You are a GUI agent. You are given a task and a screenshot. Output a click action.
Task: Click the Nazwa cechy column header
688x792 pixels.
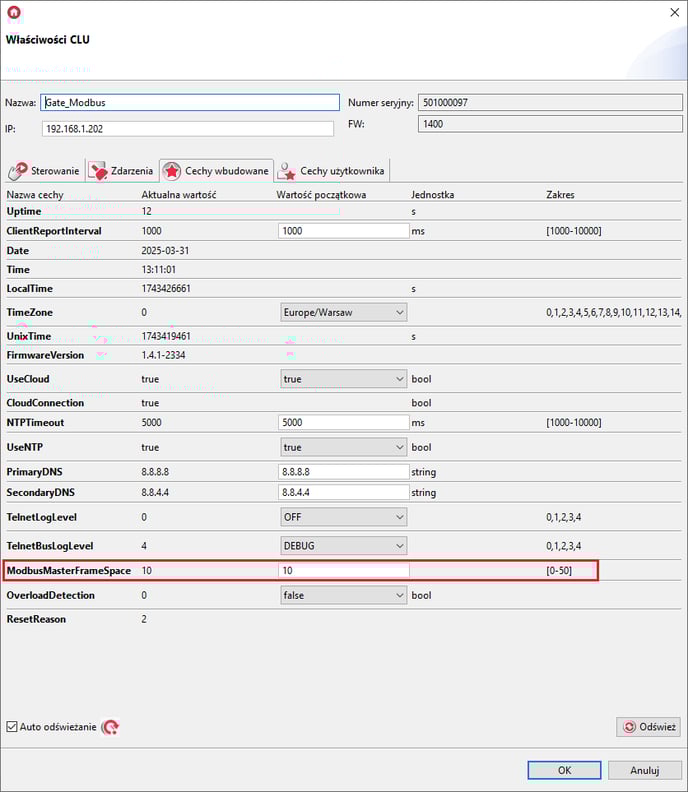(x=35, y=194)
